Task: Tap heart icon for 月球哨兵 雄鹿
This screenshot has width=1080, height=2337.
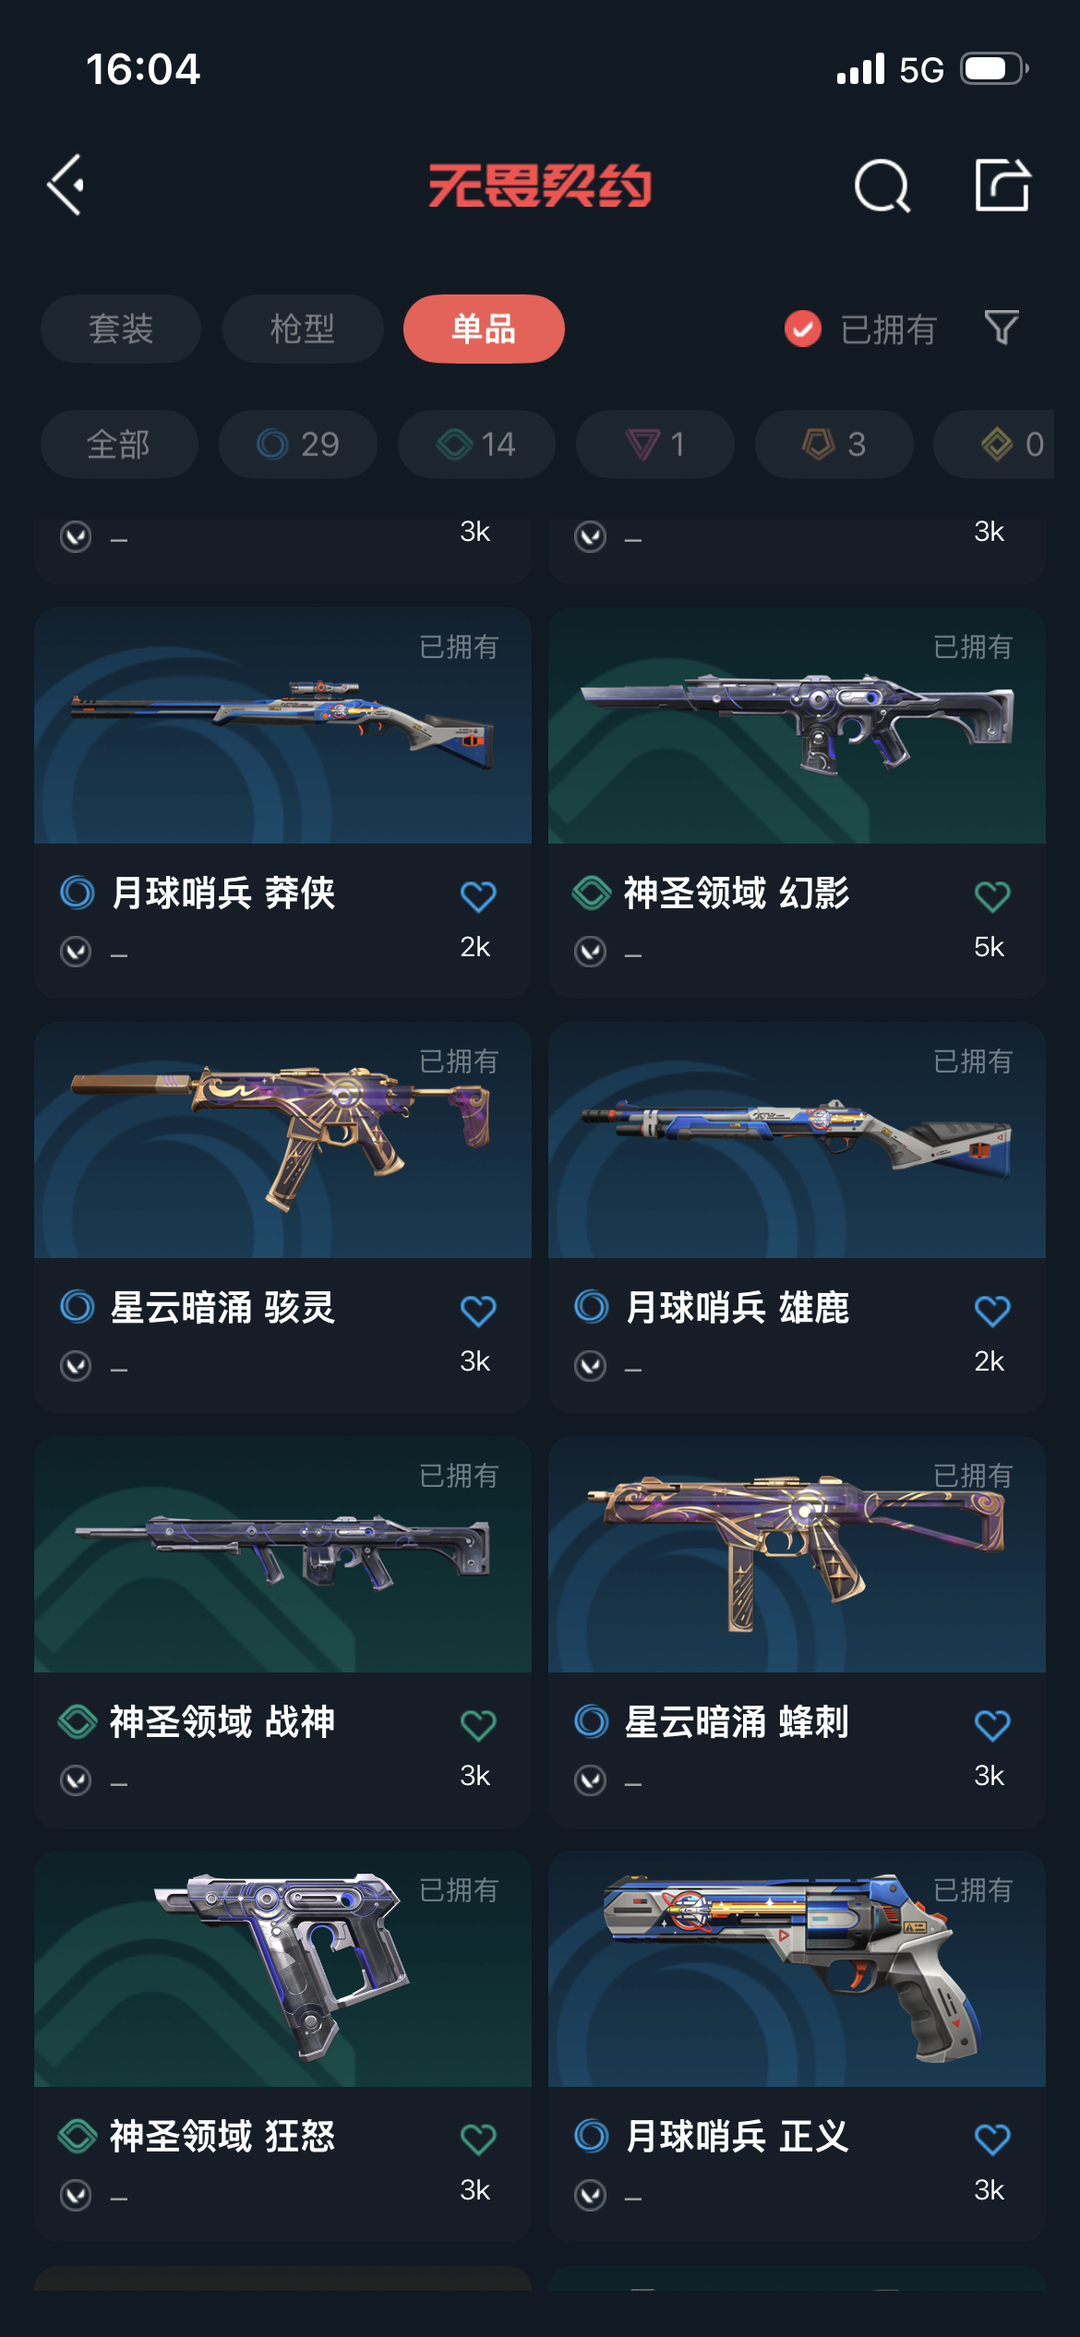Action: point(992,1310)
